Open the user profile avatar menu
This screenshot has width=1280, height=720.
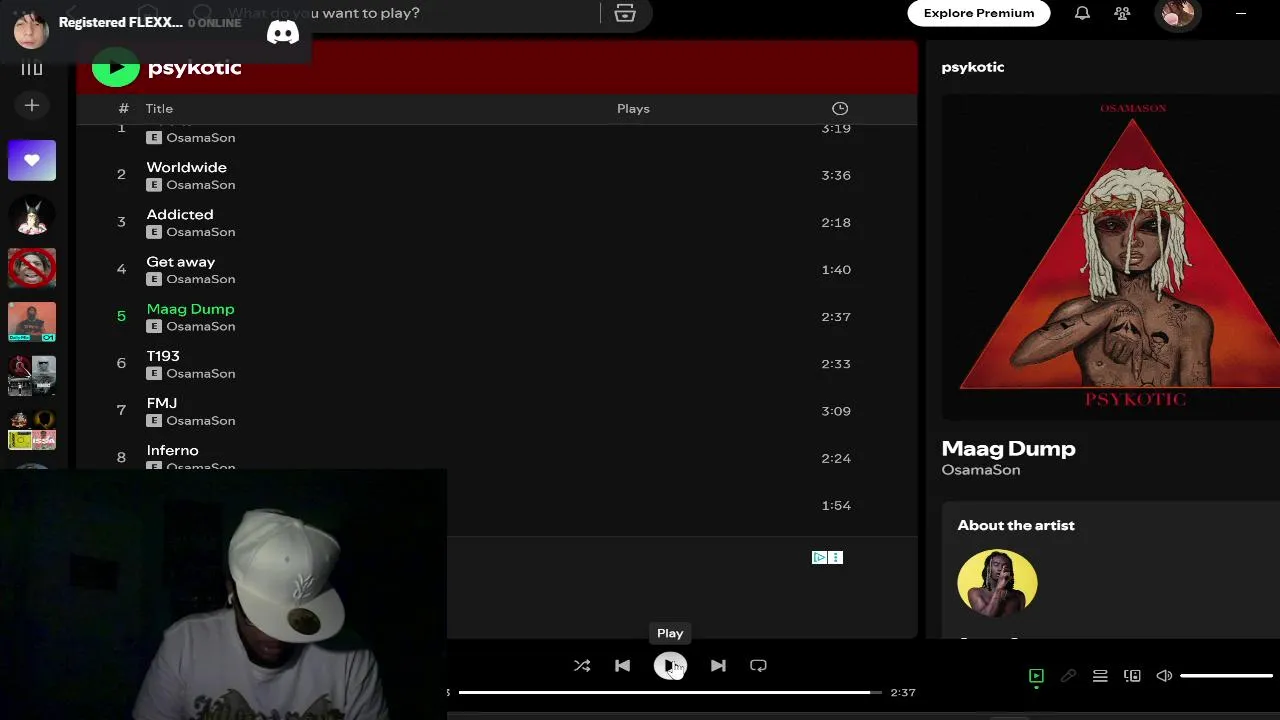tap(1177, 13)
